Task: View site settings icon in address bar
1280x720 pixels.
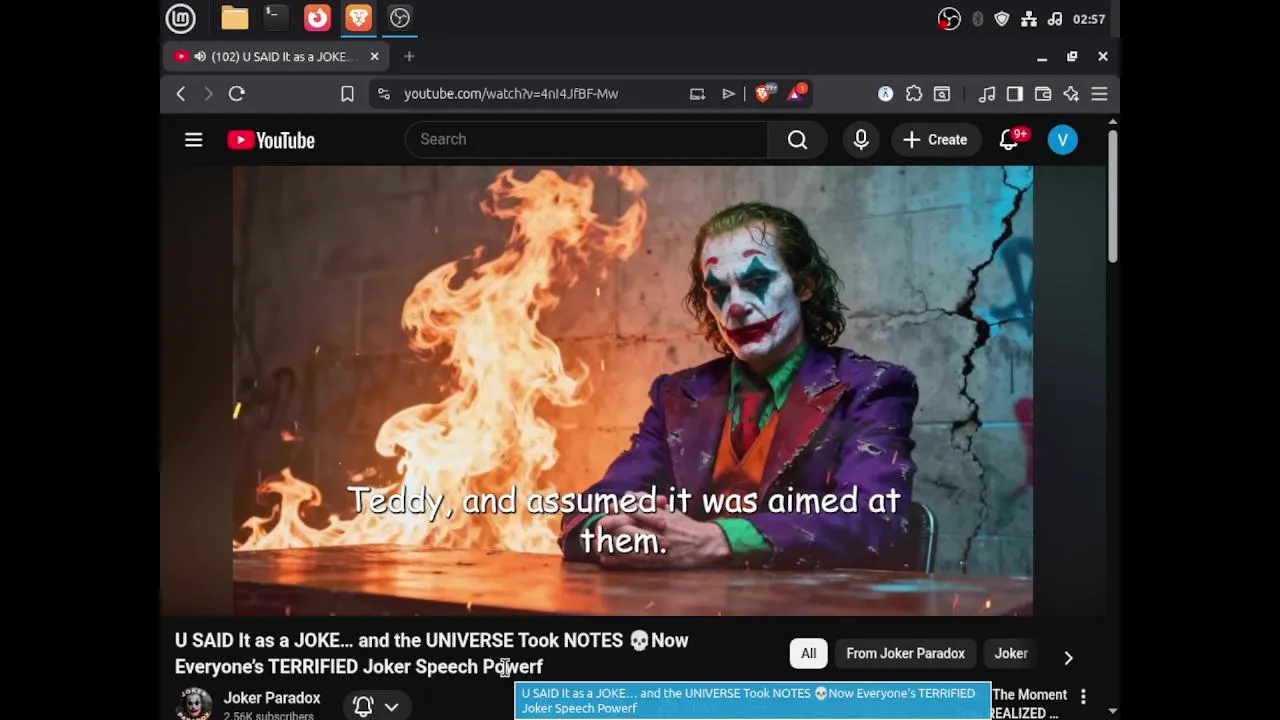Action: pos(384,94)
